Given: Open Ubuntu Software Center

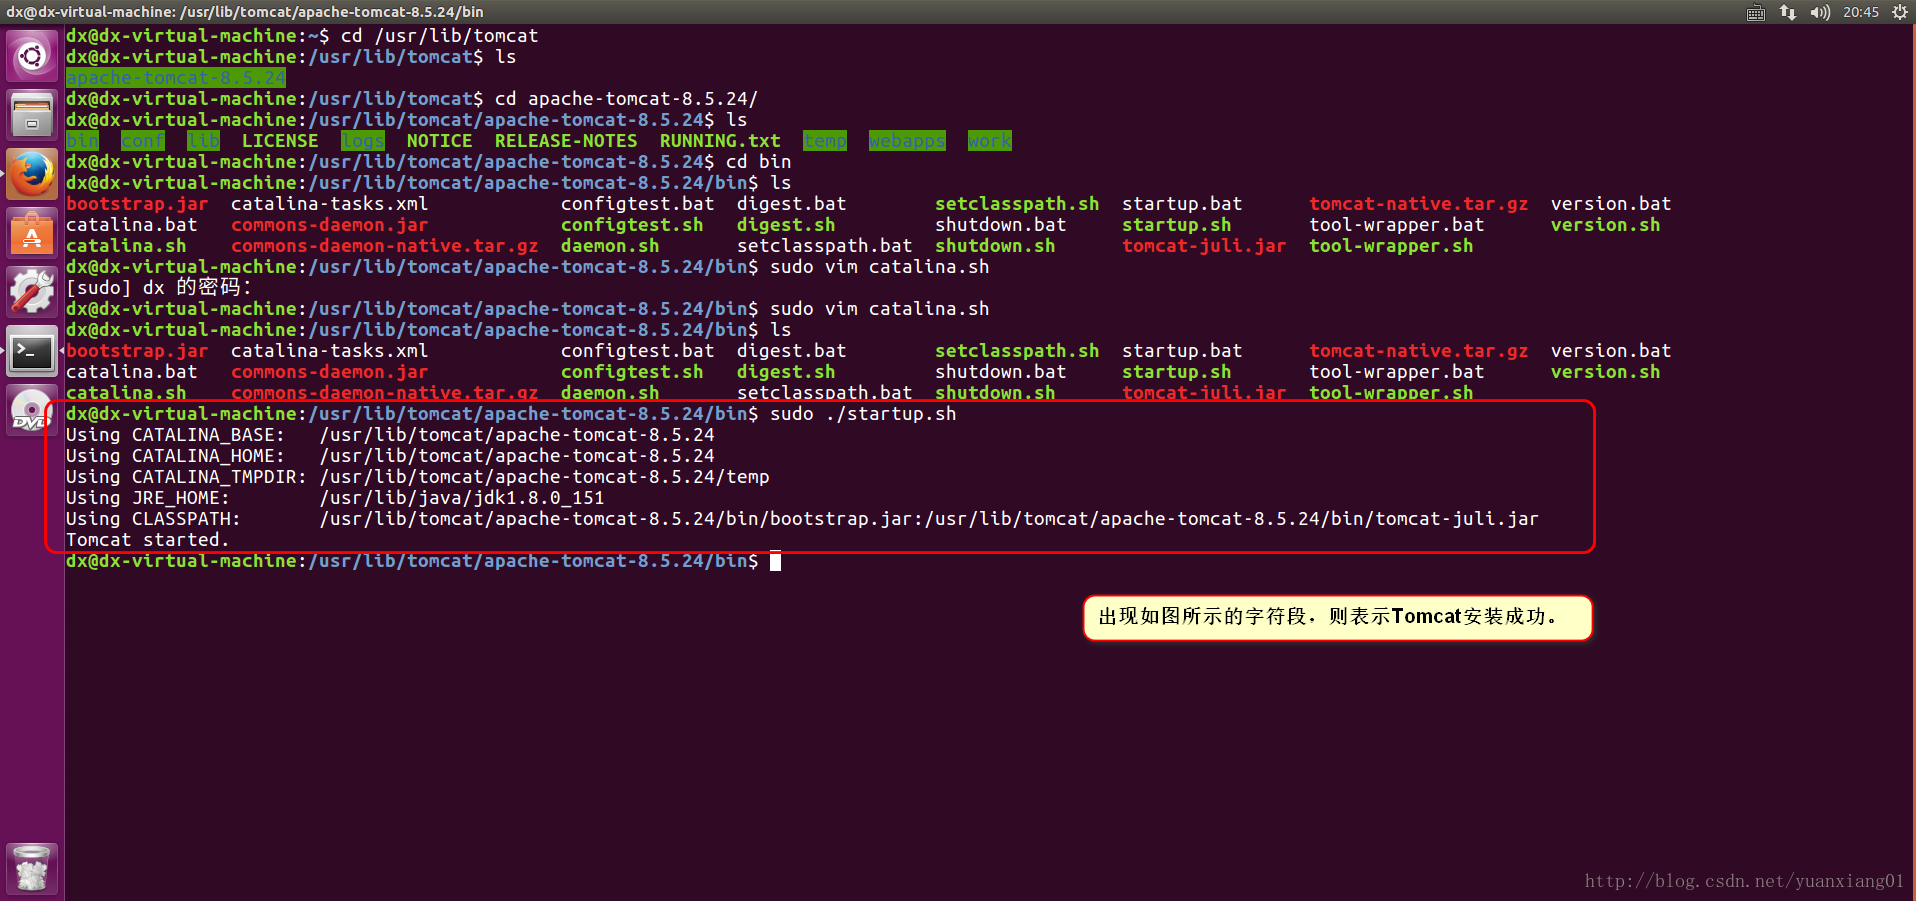Looking at the screenshot, I should click(32, 234).
